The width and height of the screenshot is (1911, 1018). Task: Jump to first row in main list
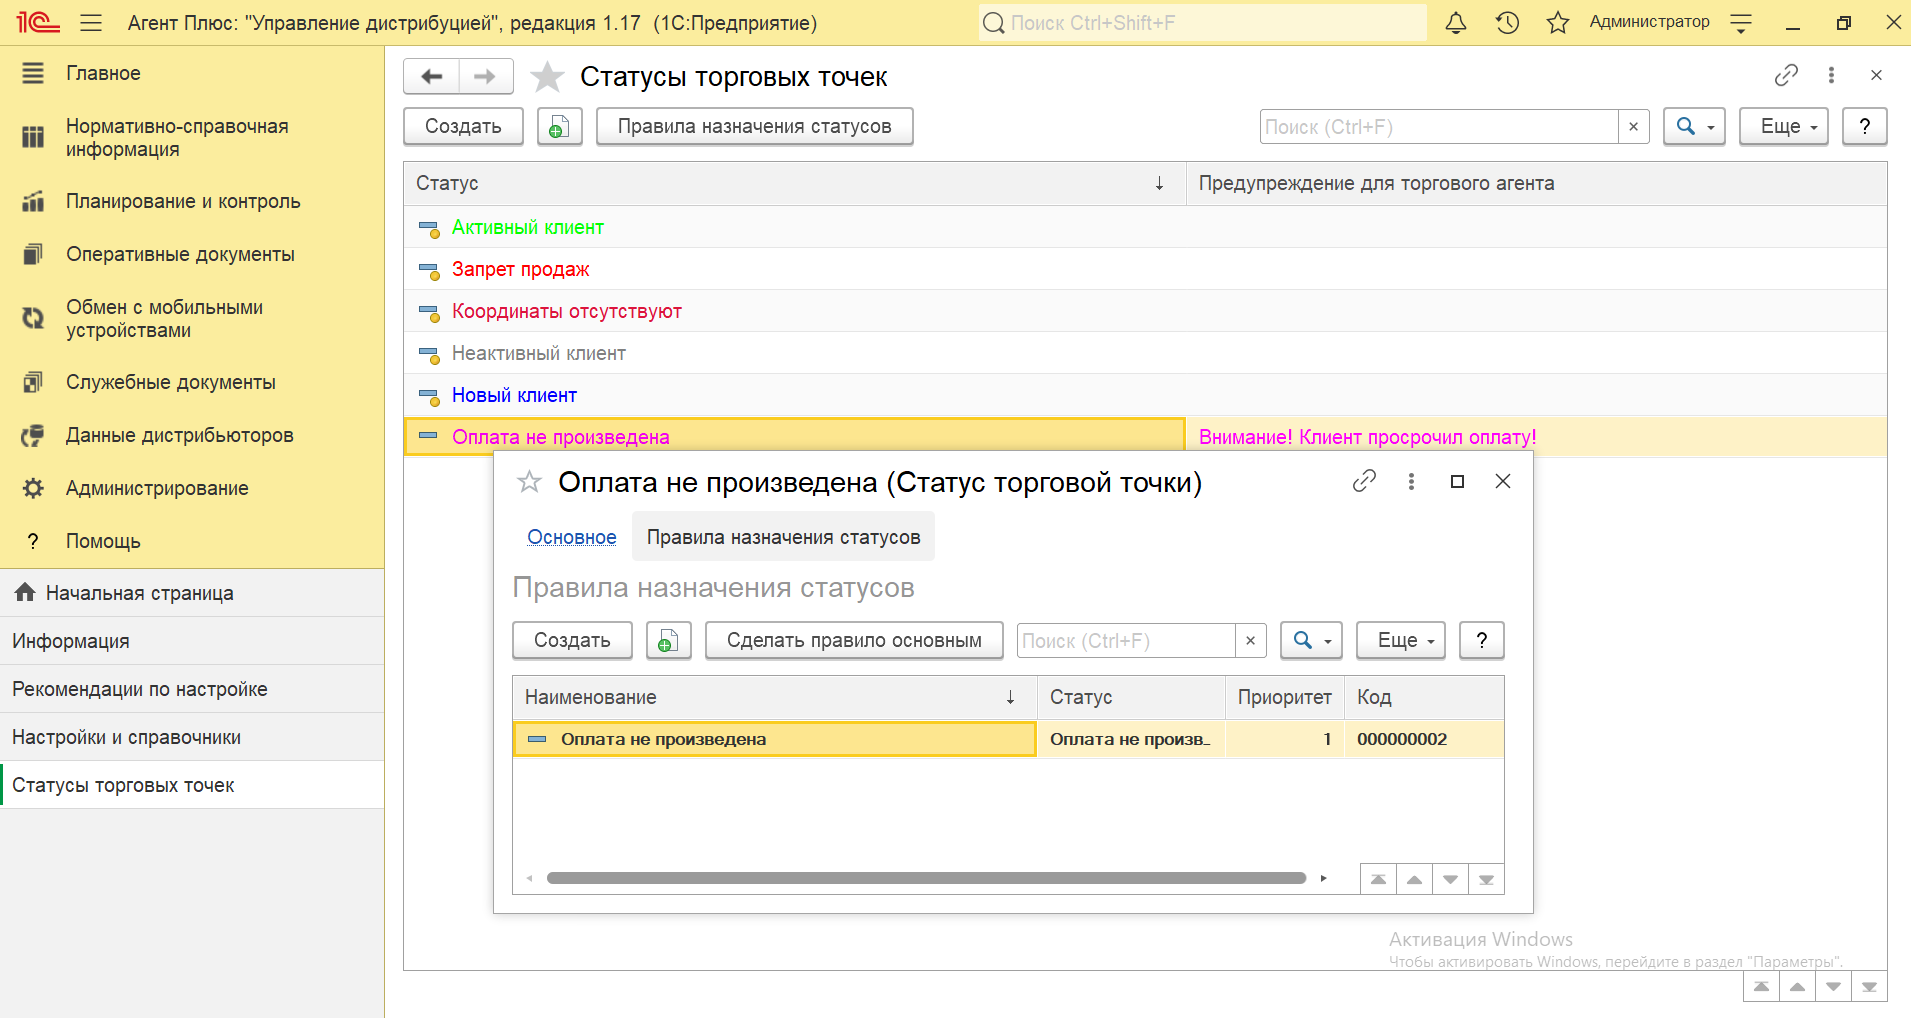pos(1761,986)
